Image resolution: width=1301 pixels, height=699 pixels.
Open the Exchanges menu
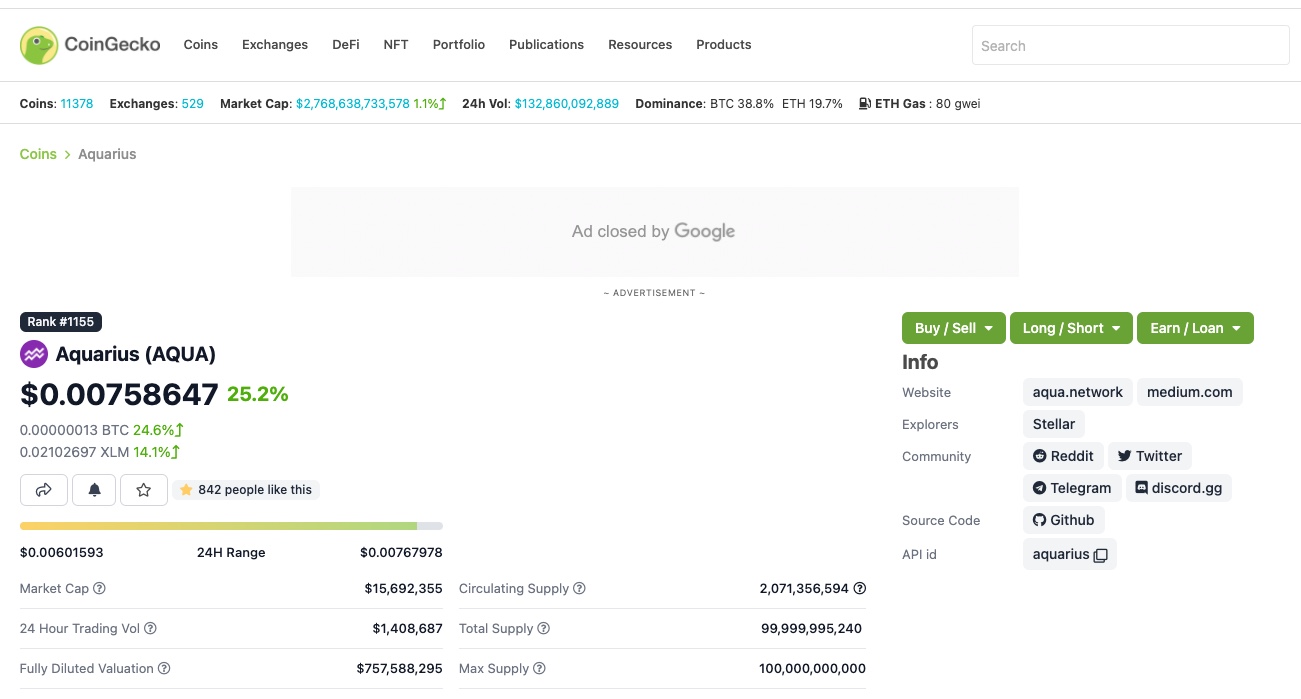click(x=275, y=45)
